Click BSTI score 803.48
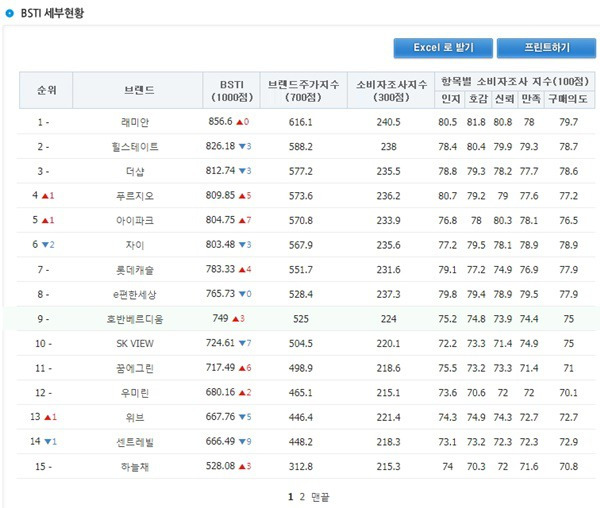600x508 pixels. (220, 244)
